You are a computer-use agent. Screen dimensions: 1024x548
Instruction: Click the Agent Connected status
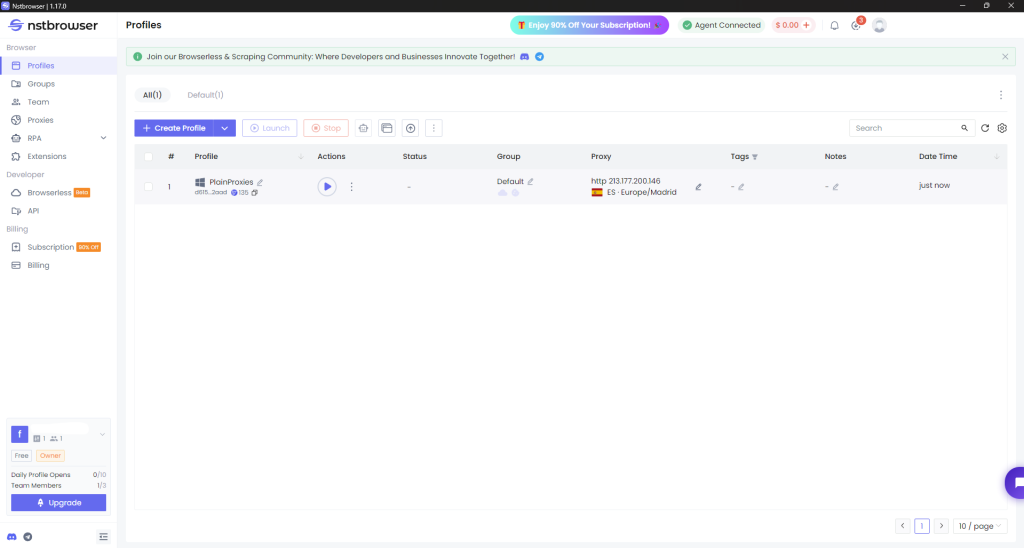point(721,25)
